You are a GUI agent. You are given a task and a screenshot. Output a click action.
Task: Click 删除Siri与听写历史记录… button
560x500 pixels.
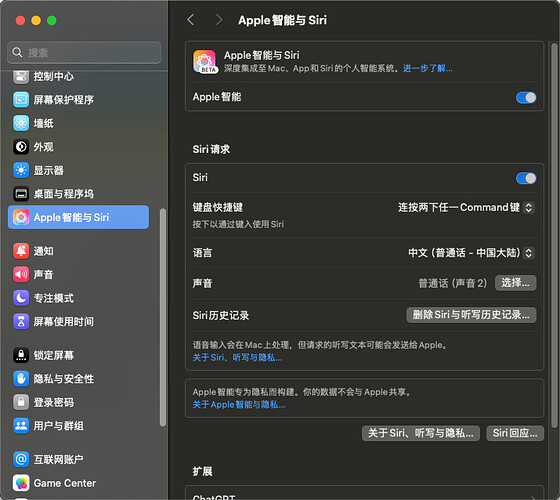pyautogui.click(x=471, y=315)
